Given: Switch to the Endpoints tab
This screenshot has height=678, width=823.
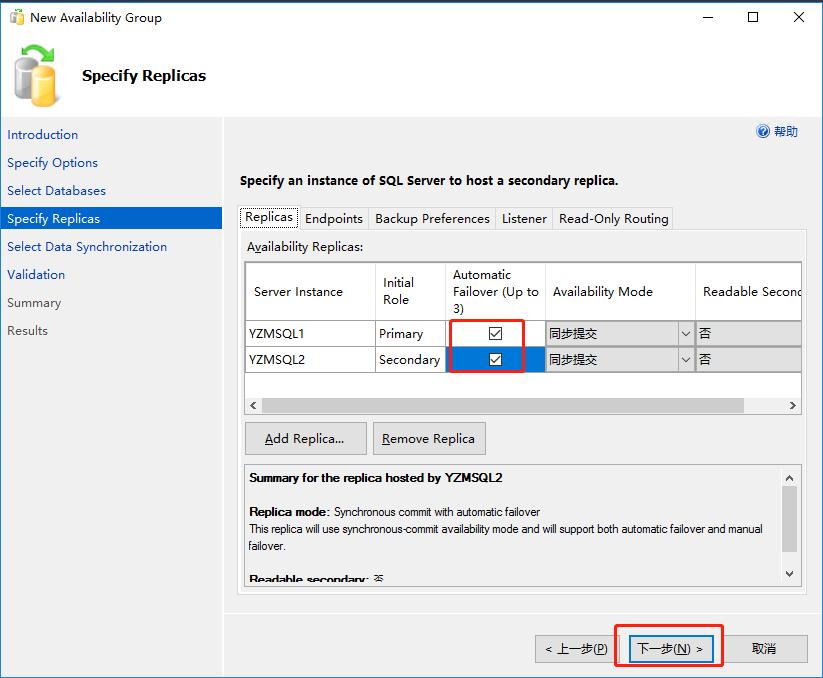Looking at the screenshot, I should [334, 218].
